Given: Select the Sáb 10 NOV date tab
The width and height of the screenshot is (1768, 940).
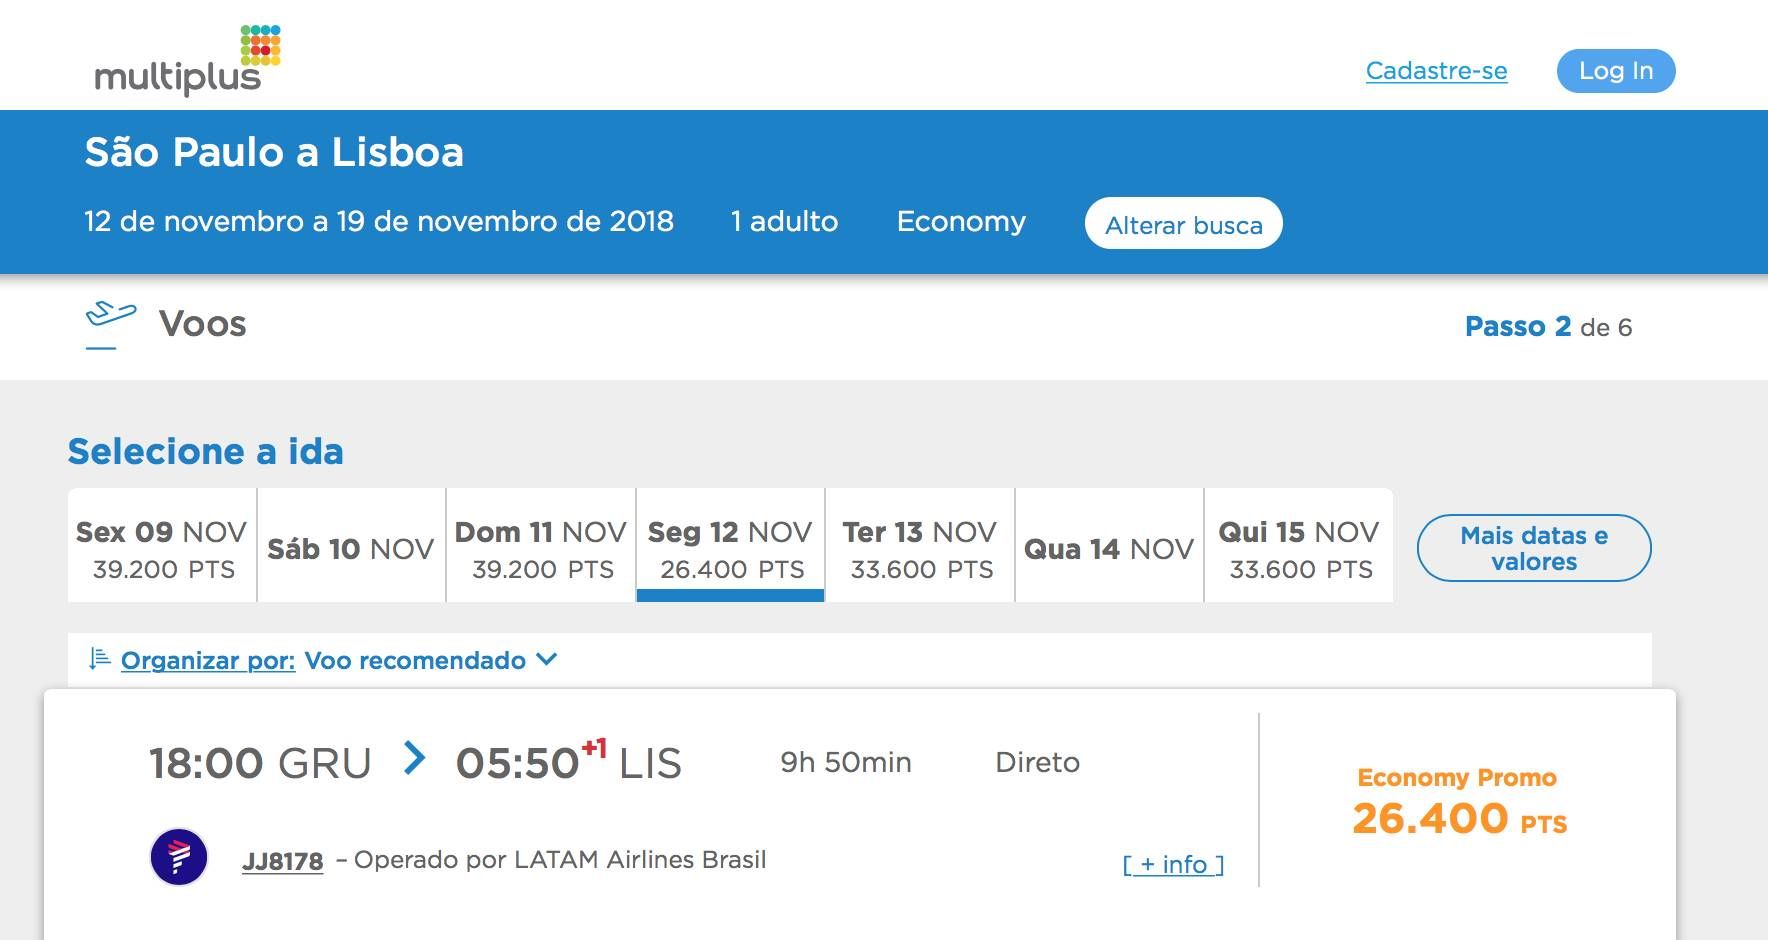Looking at the screenshot, I should click(x=351, y=546).
